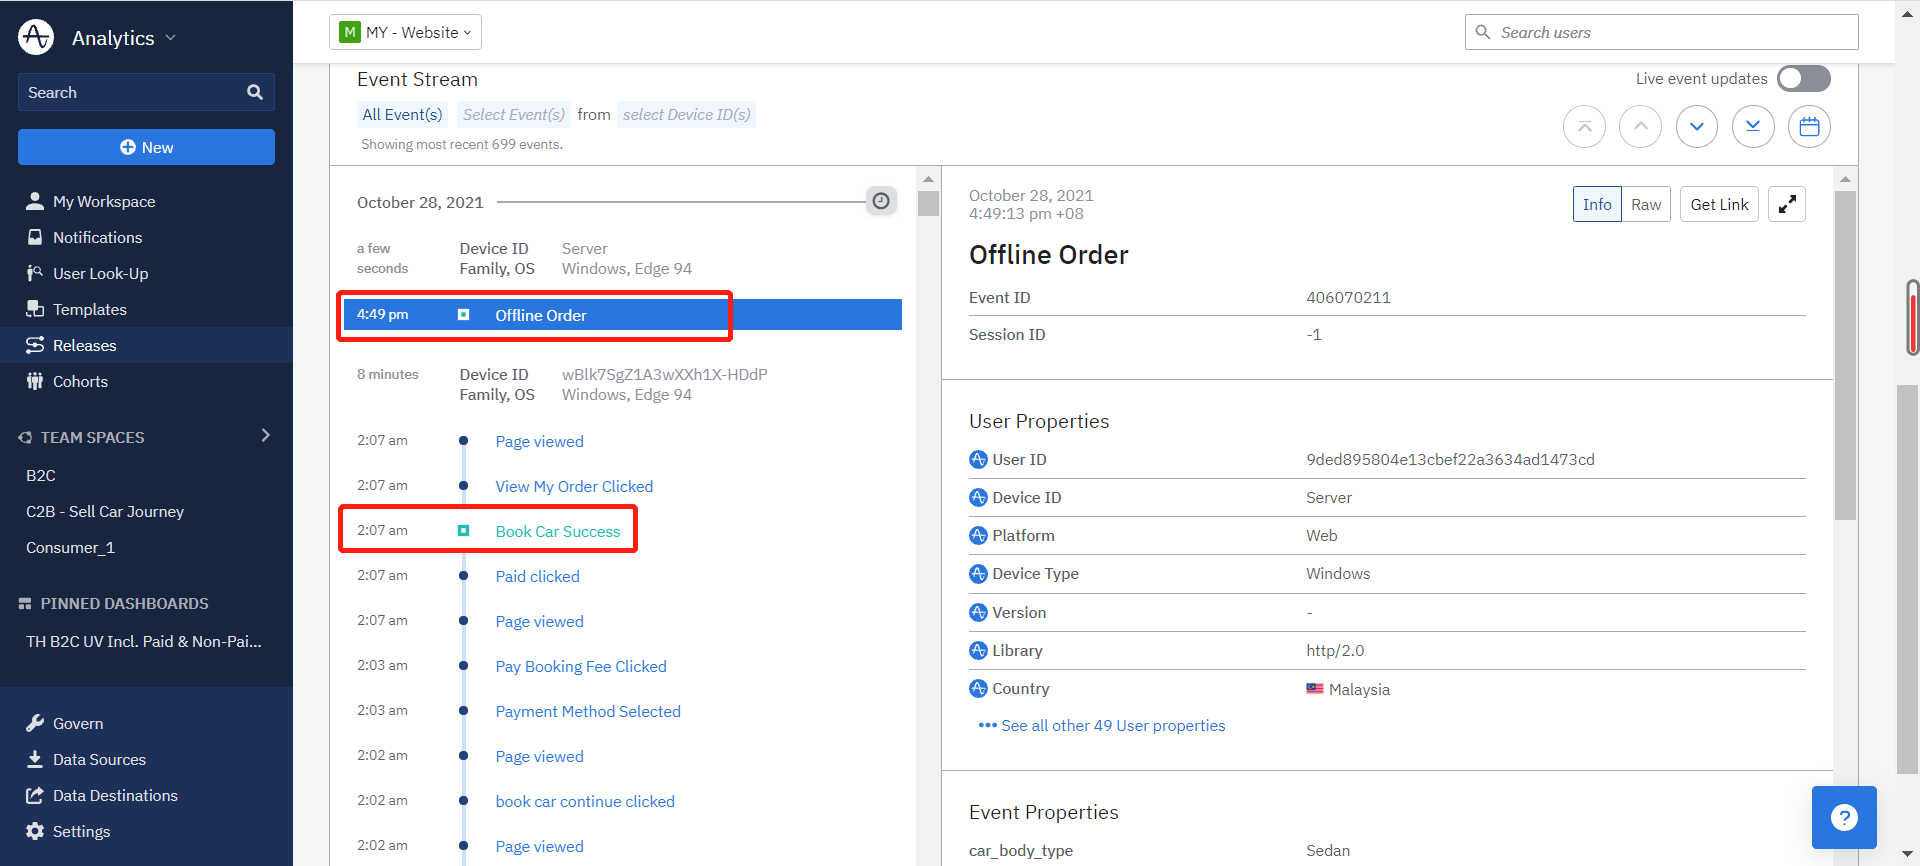
Task: Open Cohorts in sidebar
Action: [x=80, y=381]
